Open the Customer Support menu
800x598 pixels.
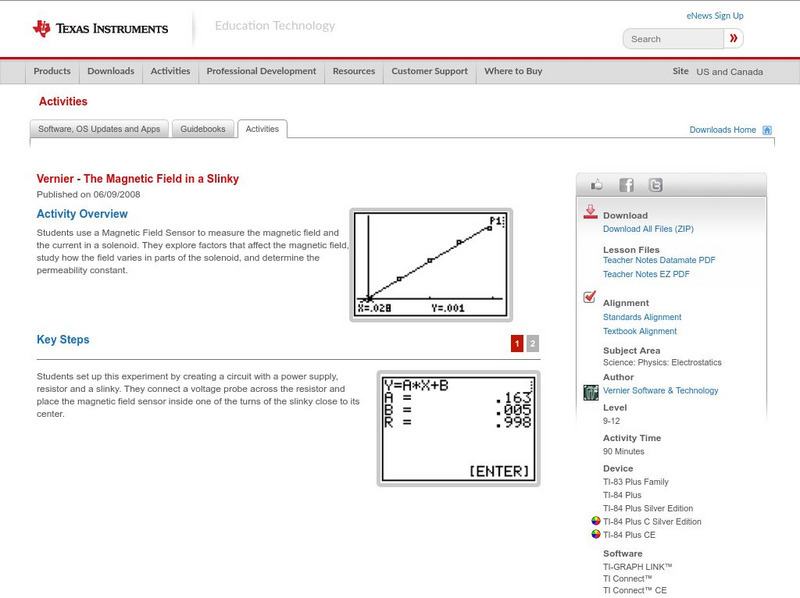[x=428, y=71]
